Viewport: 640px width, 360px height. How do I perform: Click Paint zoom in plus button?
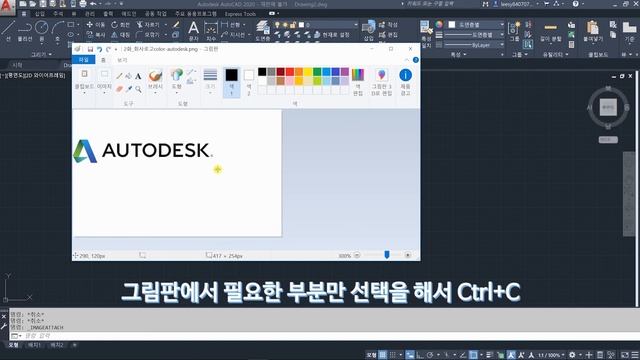click(407, 256)
